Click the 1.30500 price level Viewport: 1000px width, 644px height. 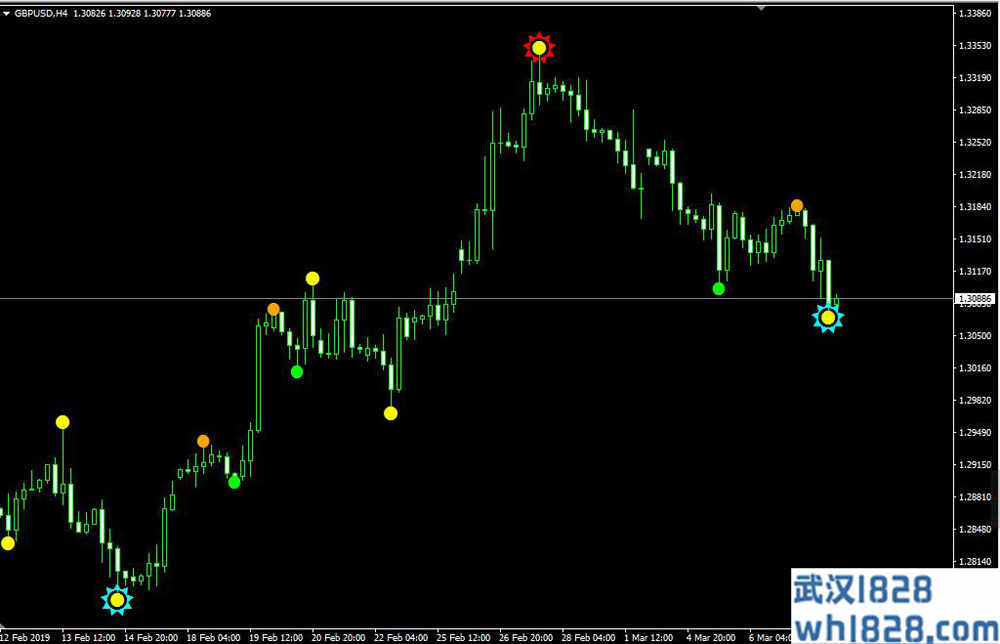point(975,336)
